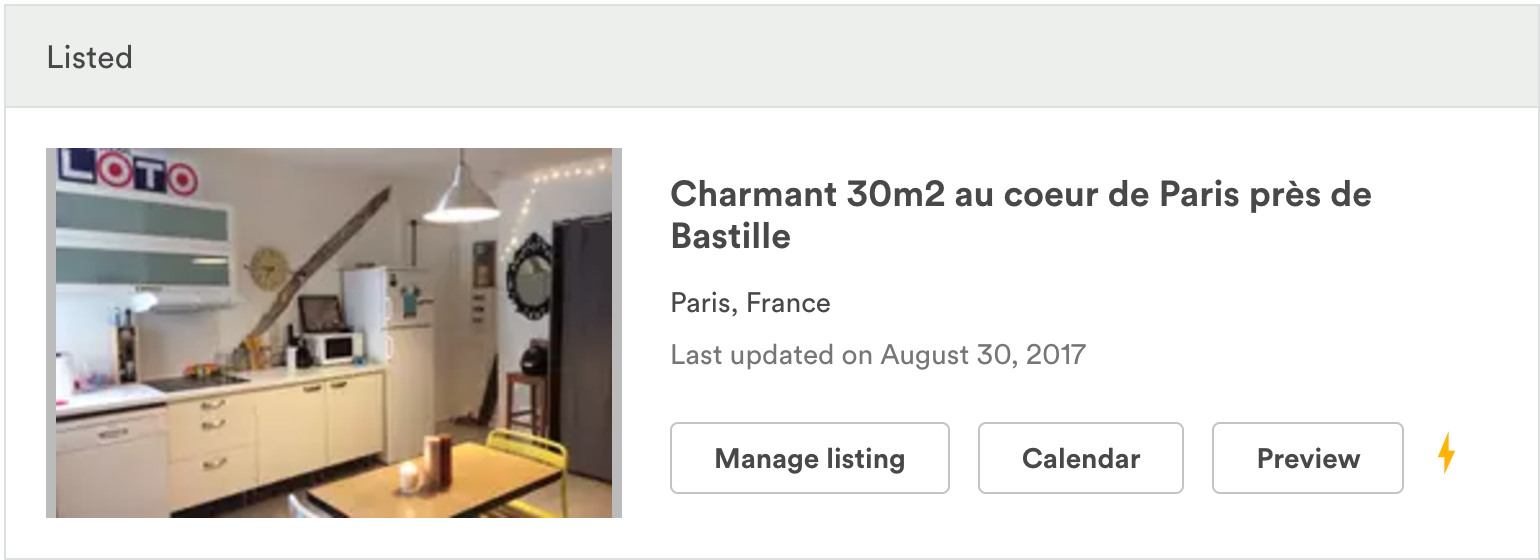Click the kitchen listing photo thumbnail
This screenshot has height=560, width=1540.
click(x=334, y=332)
